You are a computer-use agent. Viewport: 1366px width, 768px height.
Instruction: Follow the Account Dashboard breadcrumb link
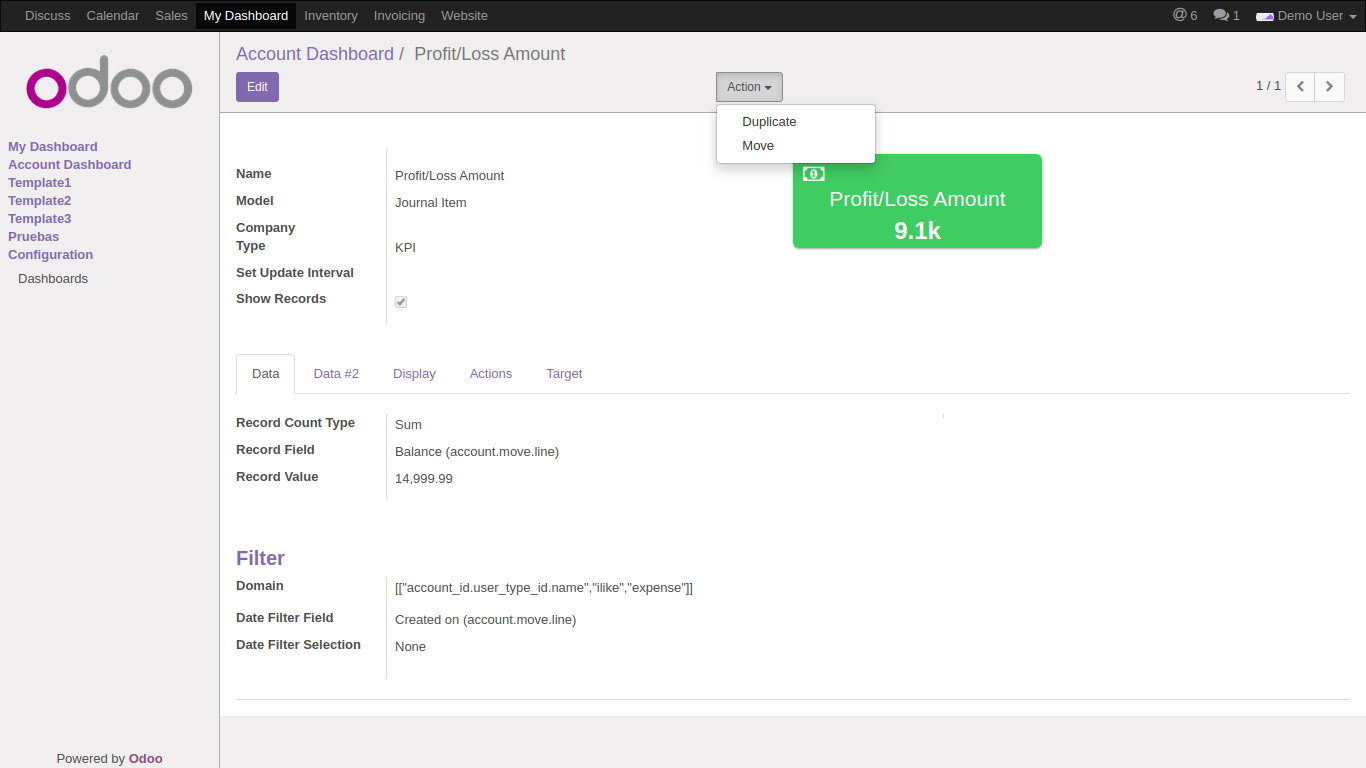tap(315, 54)
